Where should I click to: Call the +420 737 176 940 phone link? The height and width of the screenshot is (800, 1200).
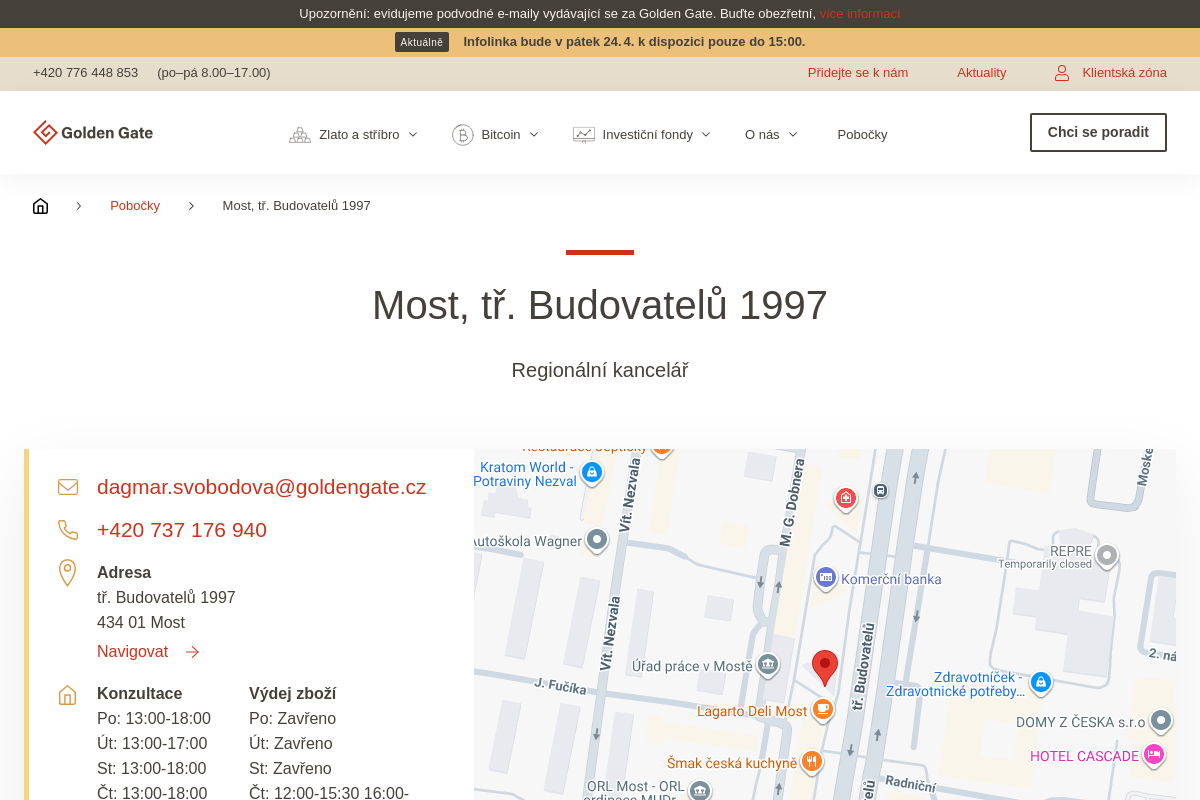coord(182,530)
